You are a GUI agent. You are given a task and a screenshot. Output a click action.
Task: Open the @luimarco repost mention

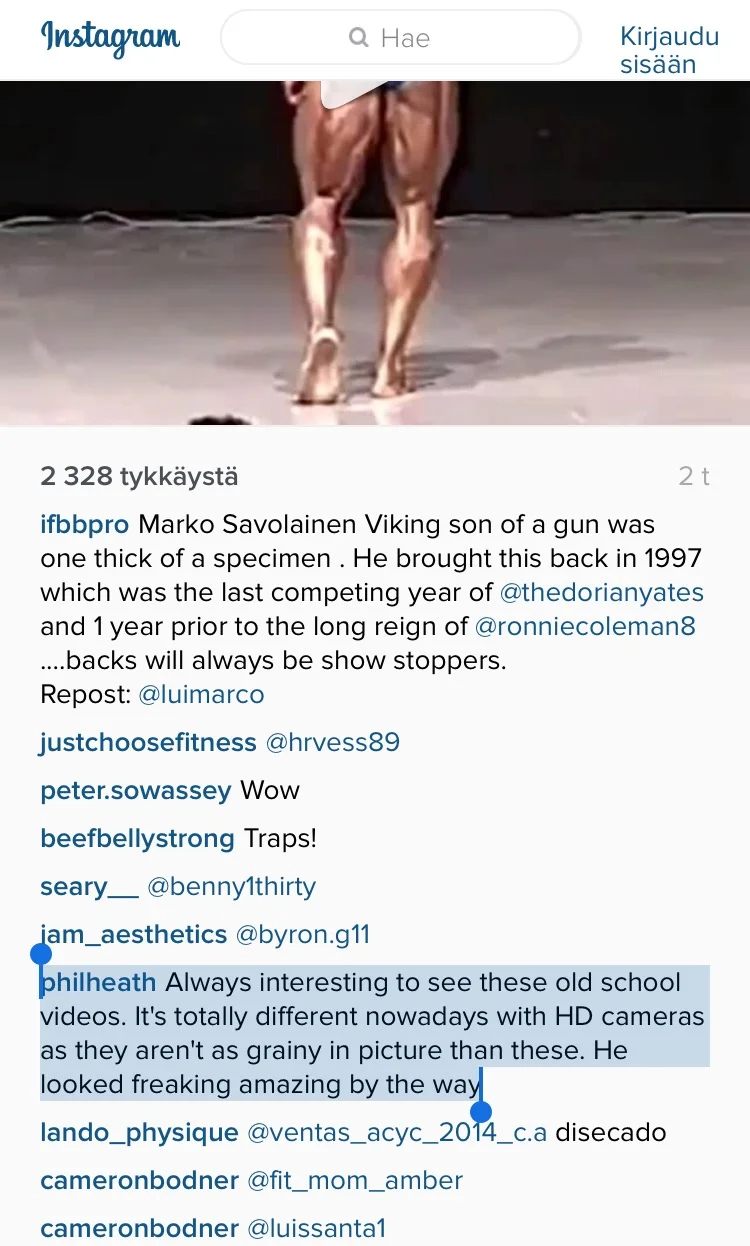201,695
